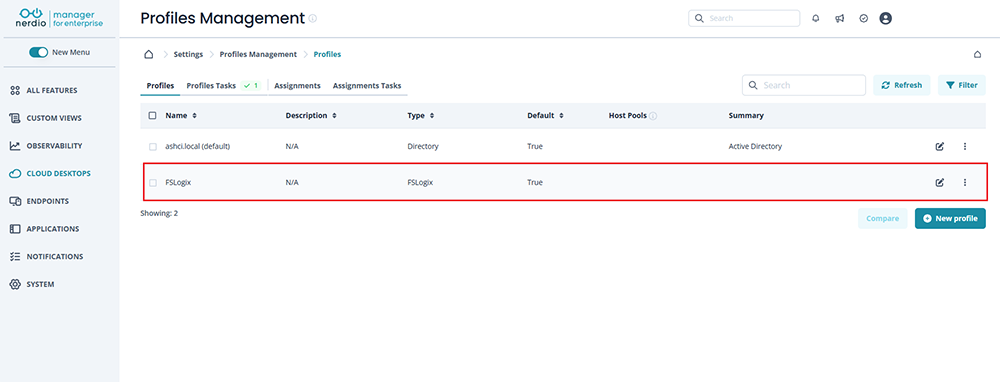1000x382 pixels.
Task: Click Profiles Management in breadcrumb
Action: [258, 55]
